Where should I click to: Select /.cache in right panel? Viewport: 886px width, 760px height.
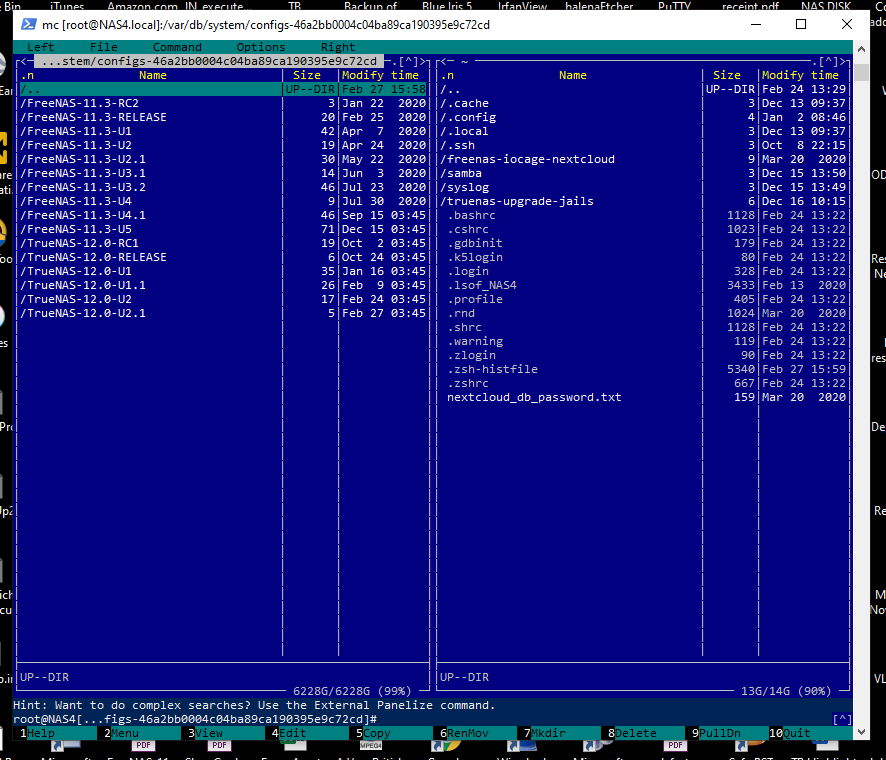tap(643, 103)
